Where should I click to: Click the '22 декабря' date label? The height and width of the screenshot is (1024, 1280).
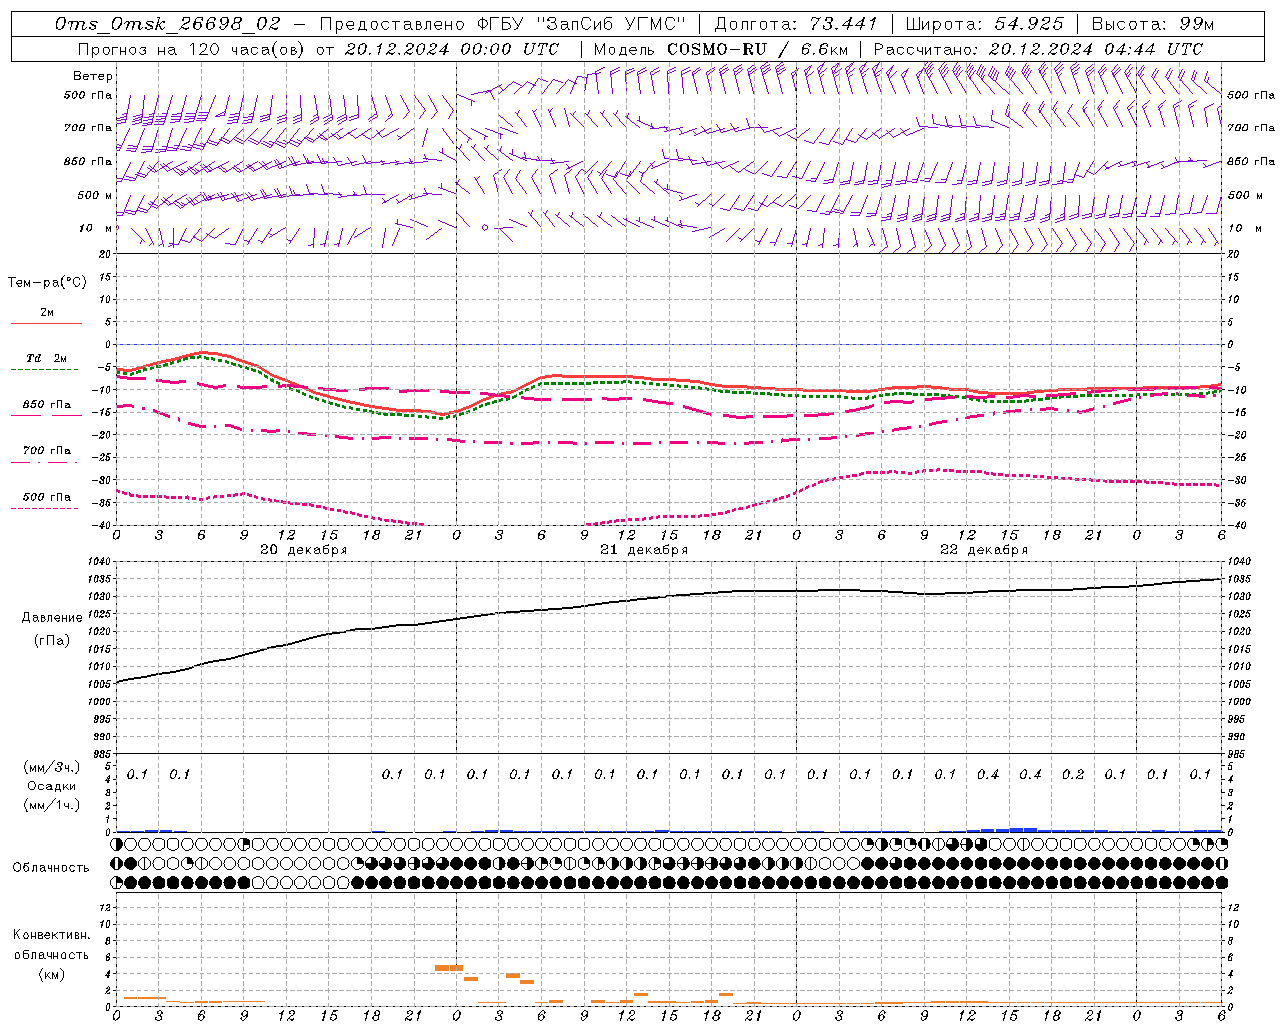984,550
